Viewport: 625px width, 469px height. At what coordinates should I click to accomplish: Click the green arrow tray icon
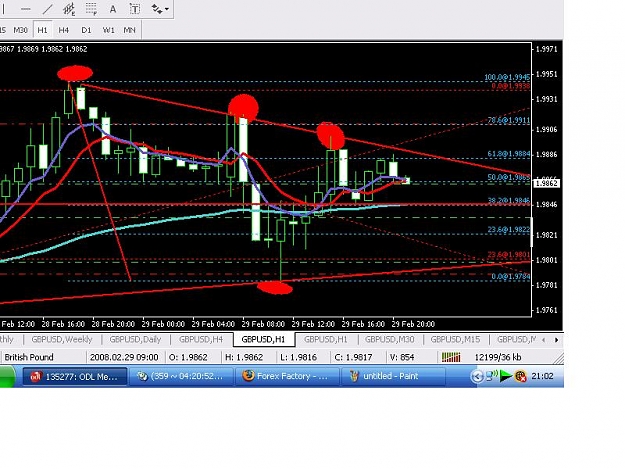(x=505, y=376)
